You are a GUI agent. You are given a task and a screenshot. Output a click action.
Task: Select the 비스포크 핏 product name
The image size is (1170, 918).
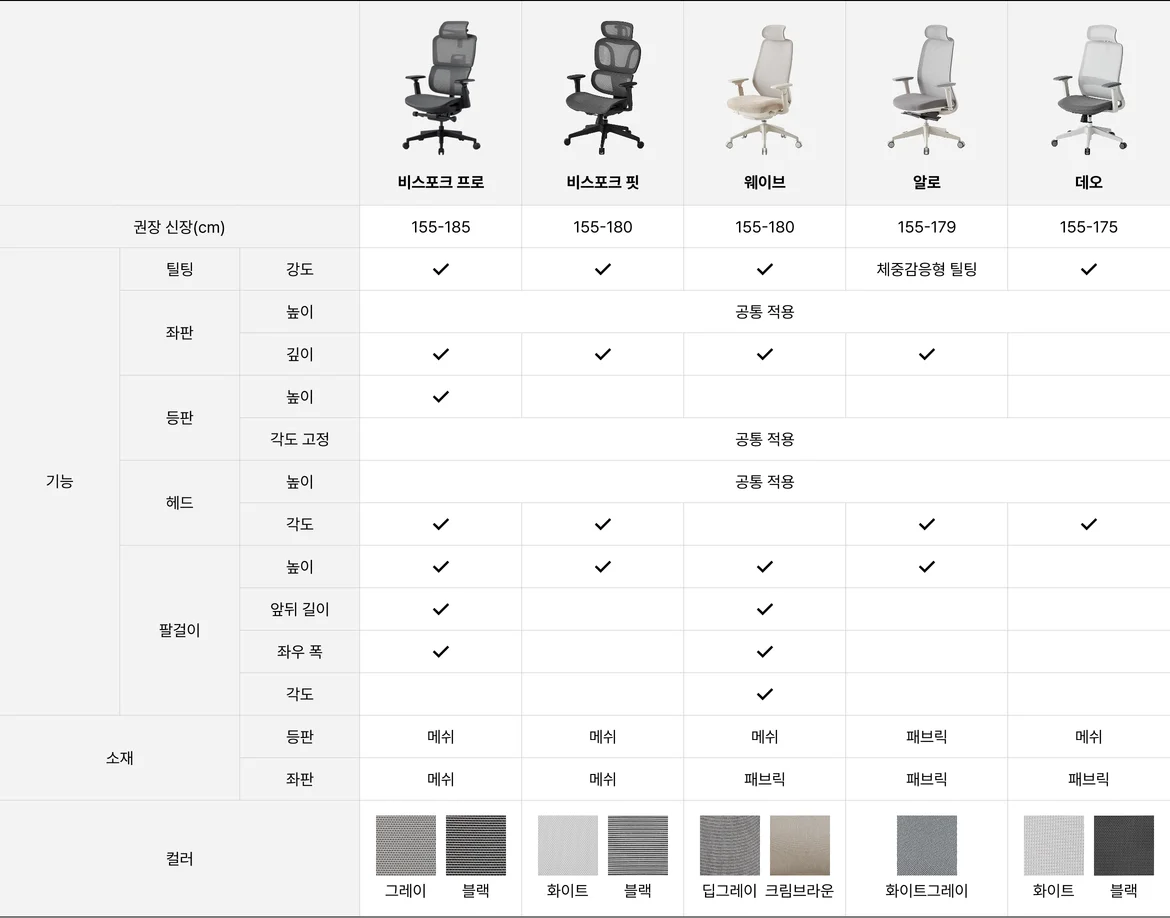tap(603, 182)
